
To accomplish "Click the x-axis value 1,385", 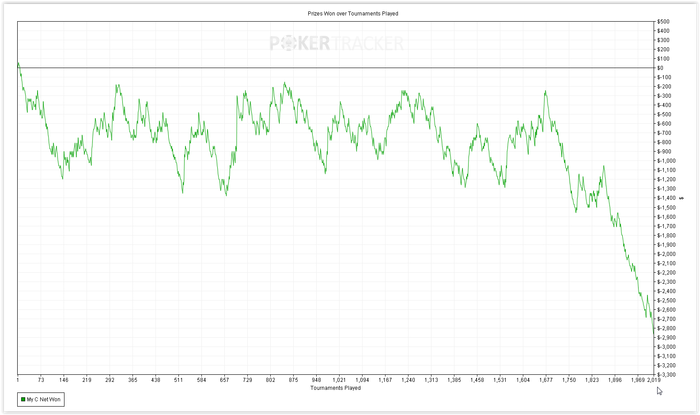I will click(454, 380).
